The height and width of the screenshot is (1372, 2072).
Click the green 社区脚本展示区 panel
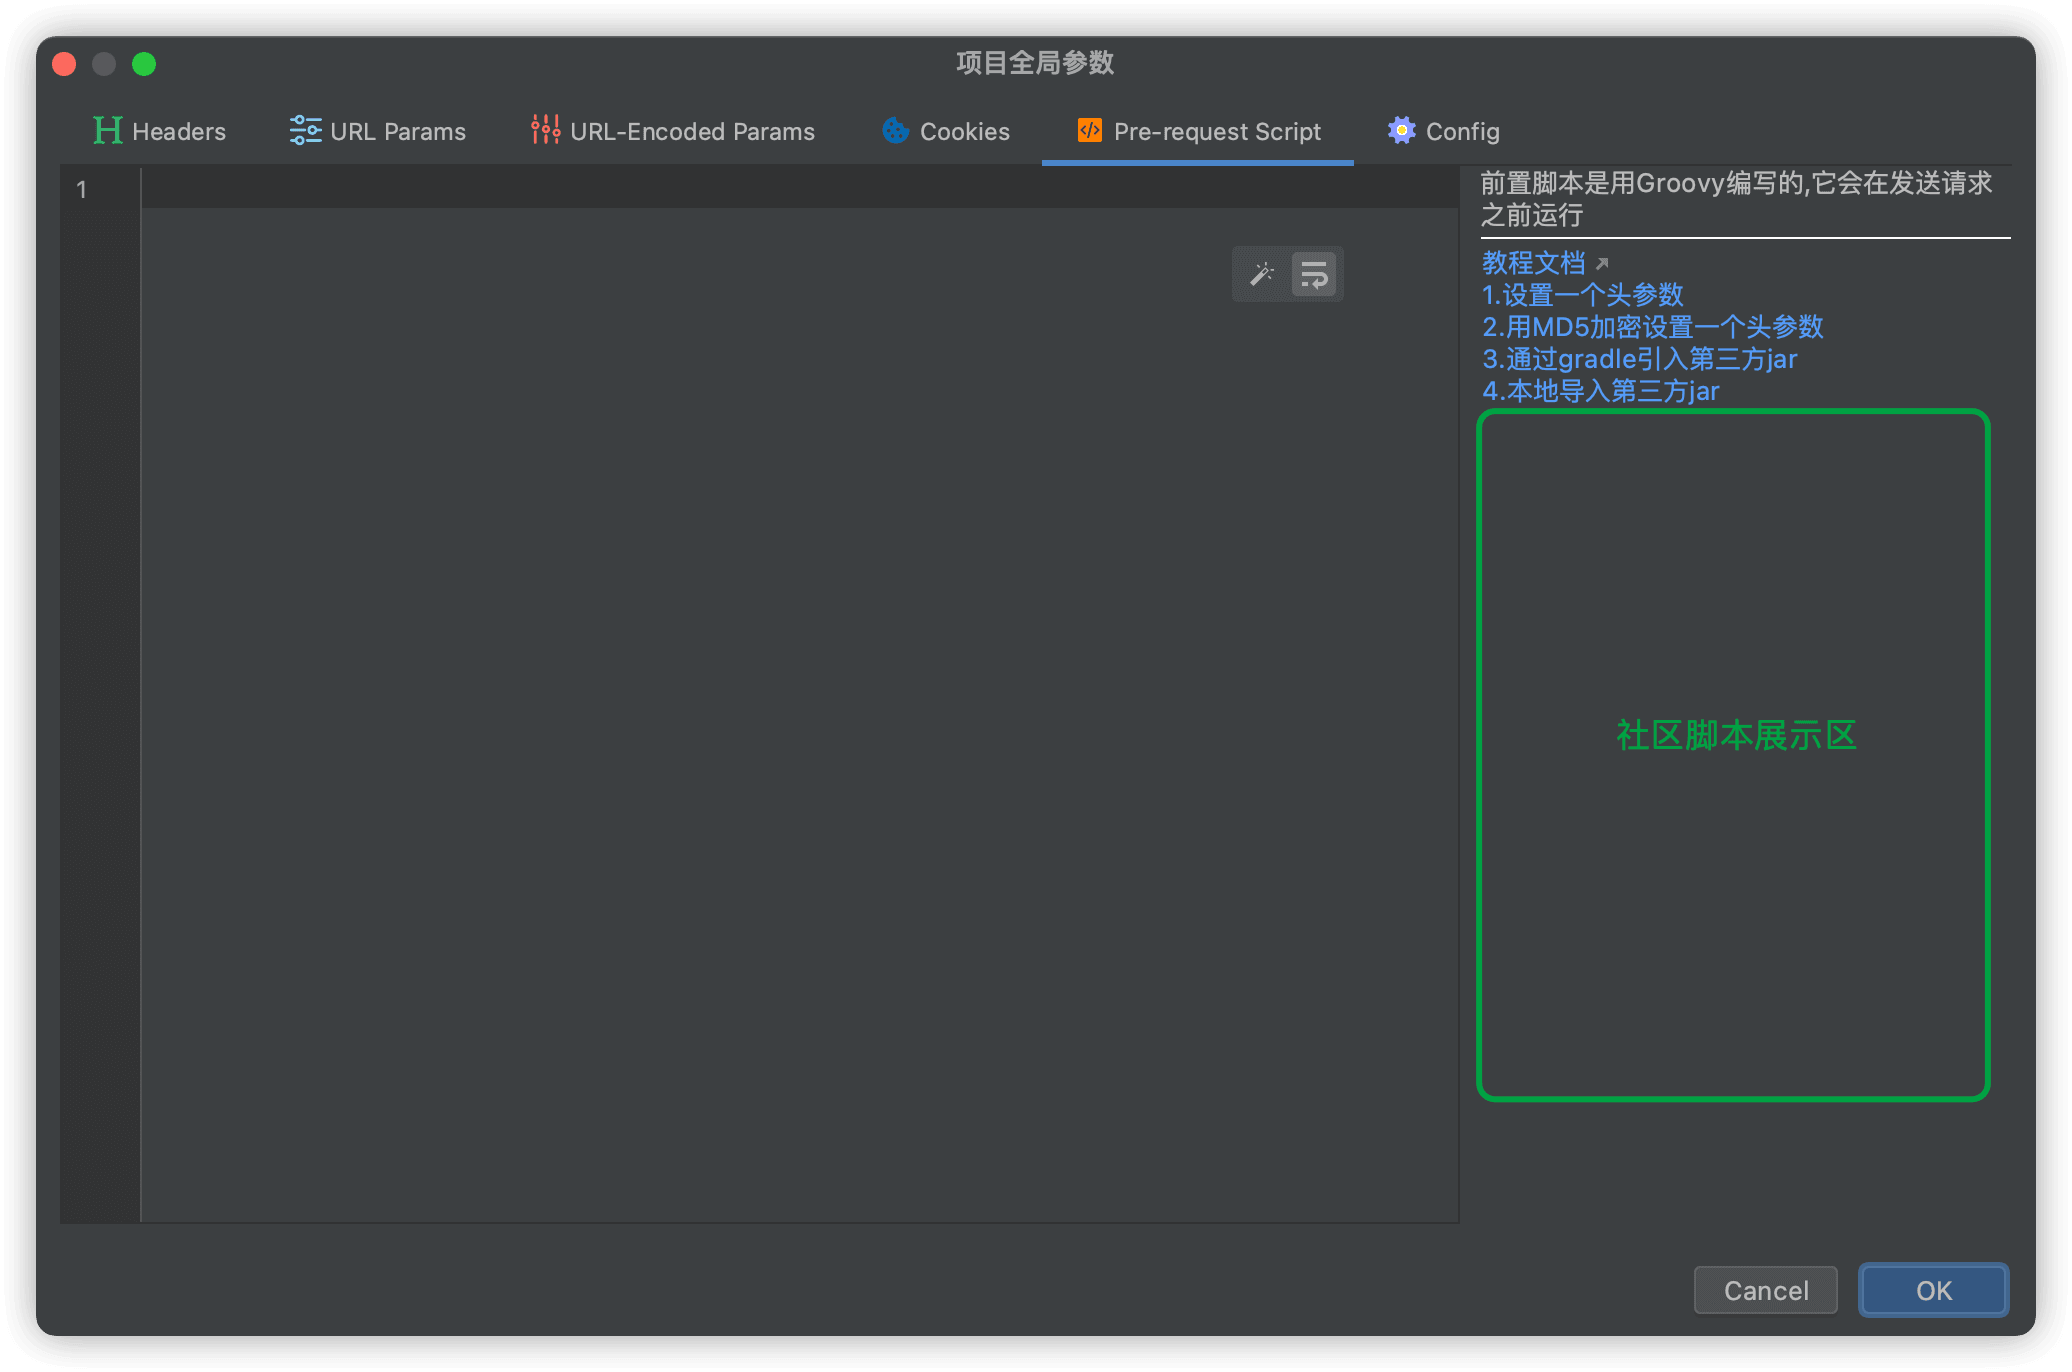[1734, 735]
